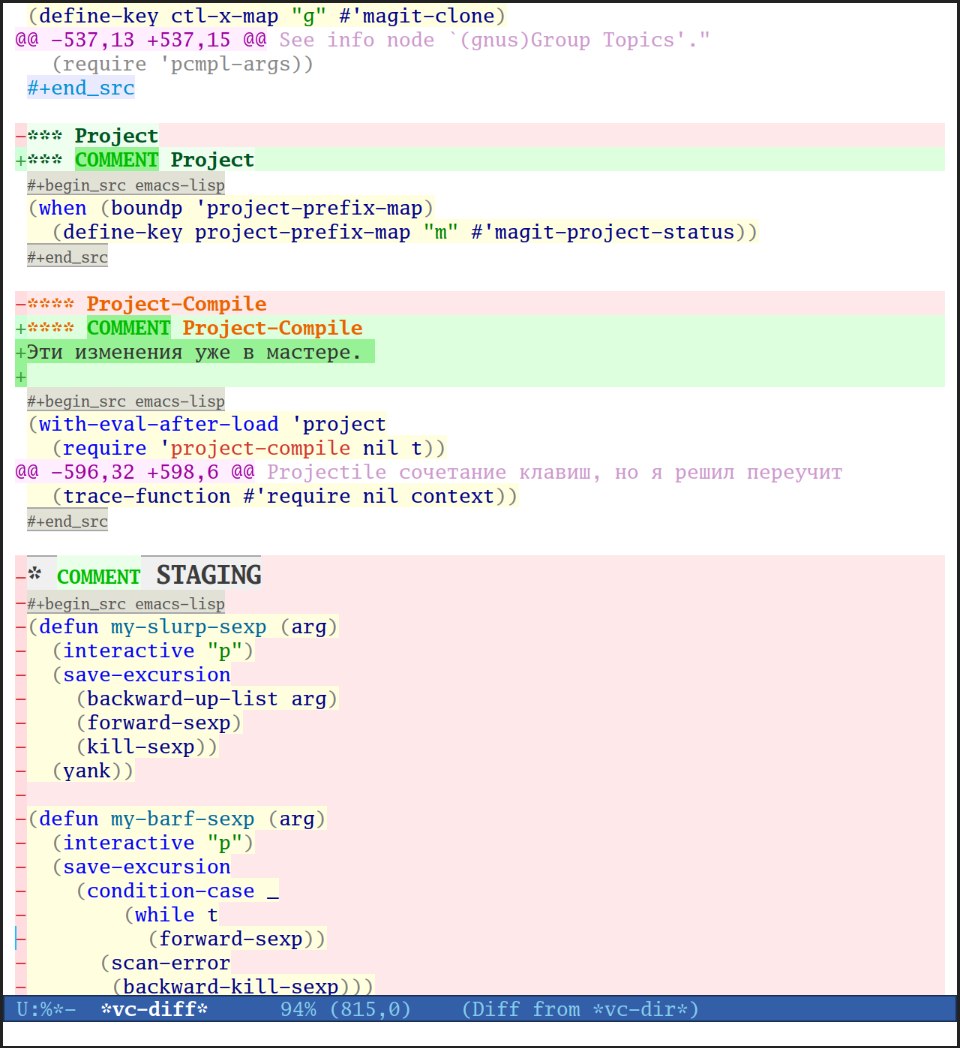Viewport: 960px width, 1048px height.
Task: Click the '(condition-case _' line
Action: pyautogui.click(x=177, y=891)
